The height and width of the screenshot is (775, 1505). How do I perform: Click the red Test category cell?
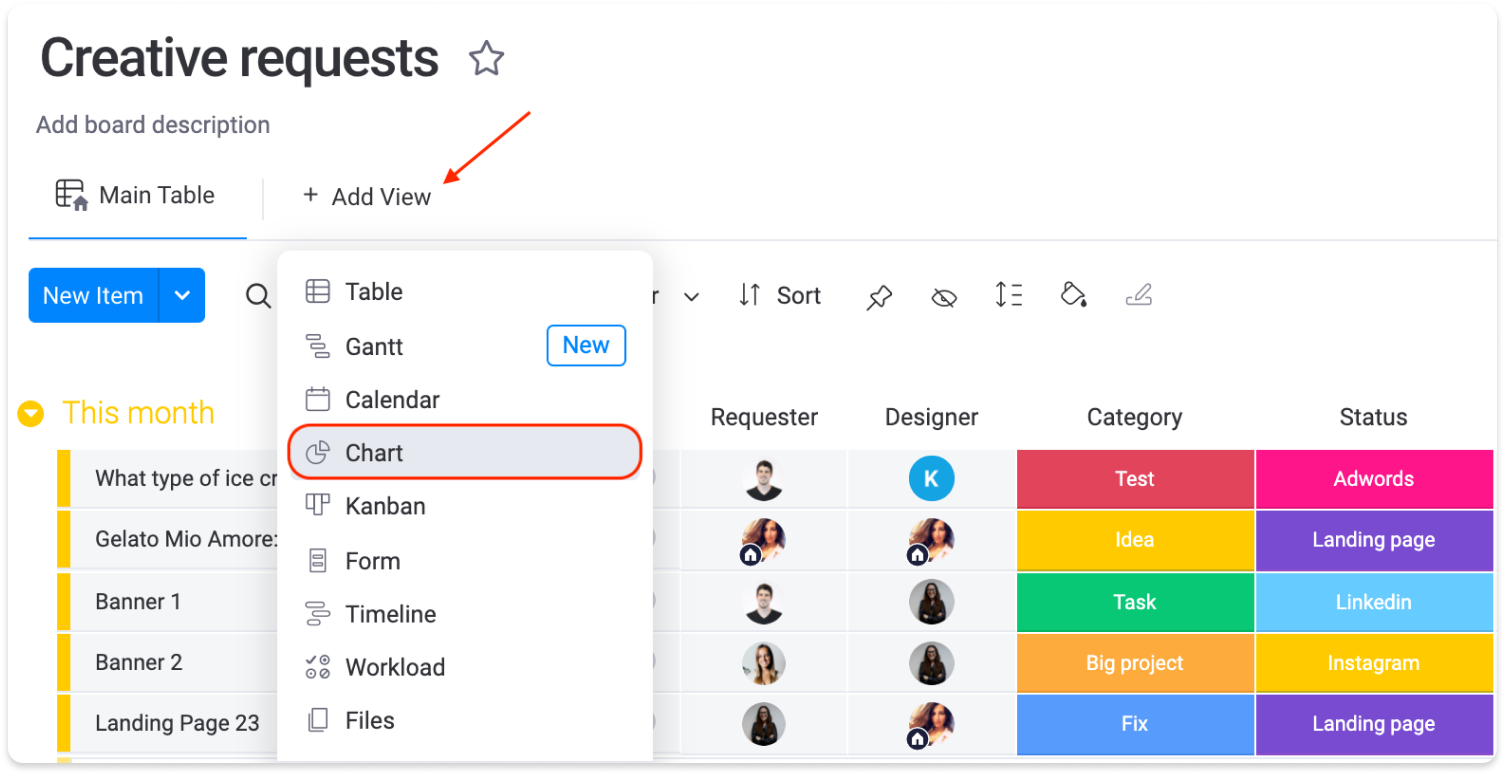[x=1135, y=479]
